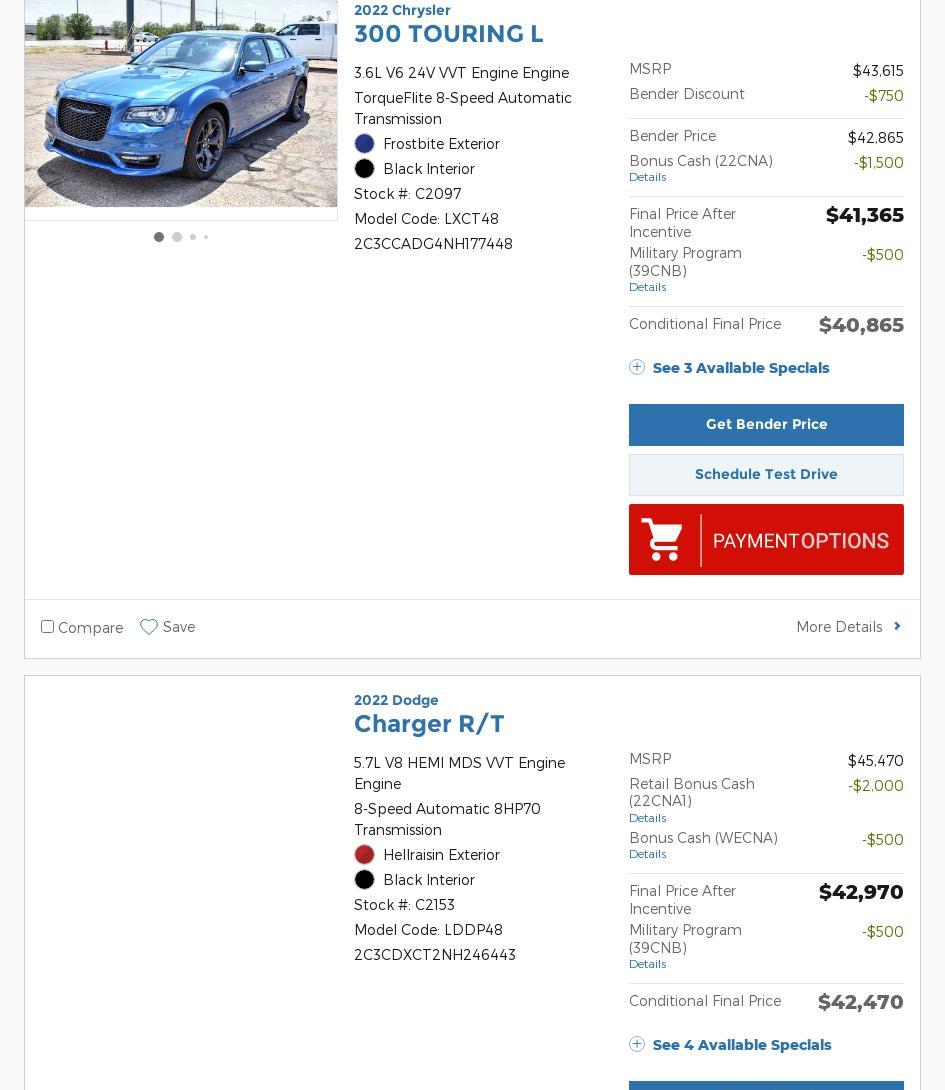
Task: Expand See 4 Available Specials
Action: pyautogui.click(x=742, y=1045)
